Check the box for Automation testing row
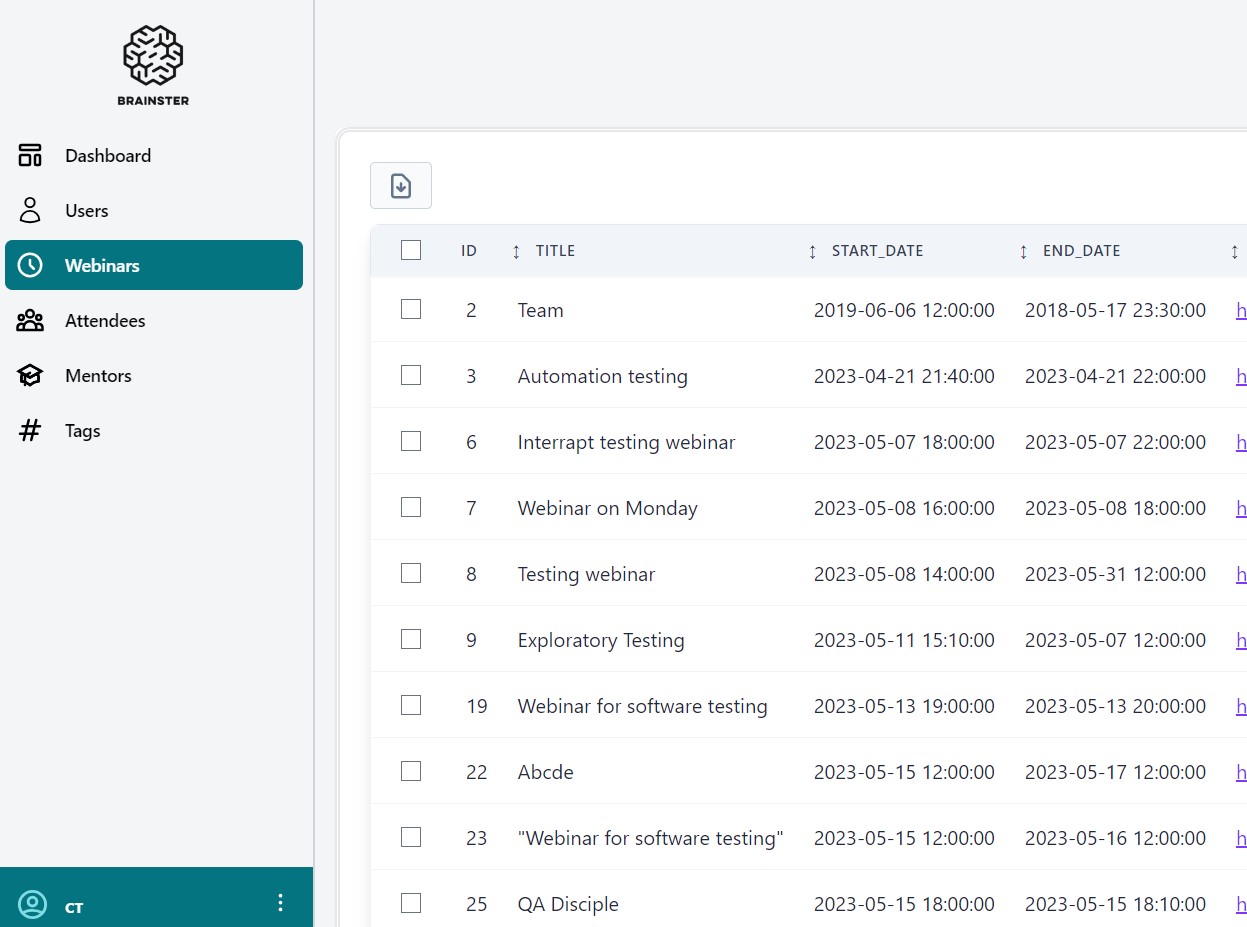The height and width of the screenshot is (927, 1247). (x=411, y=375)
